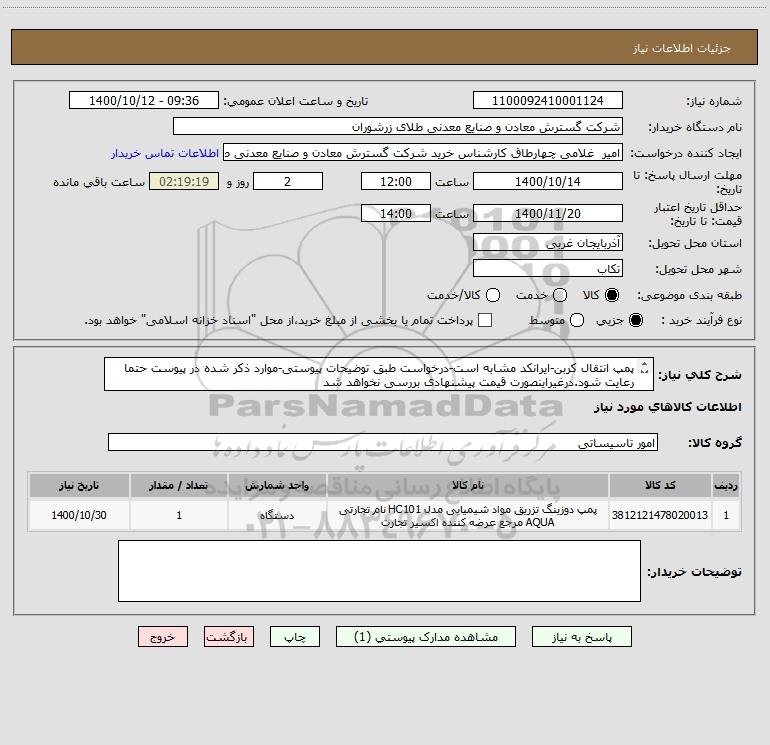This screenshot has height=745, width=770.
Task: Click the پاسخ به نیاز button
Action: [581, 636]
